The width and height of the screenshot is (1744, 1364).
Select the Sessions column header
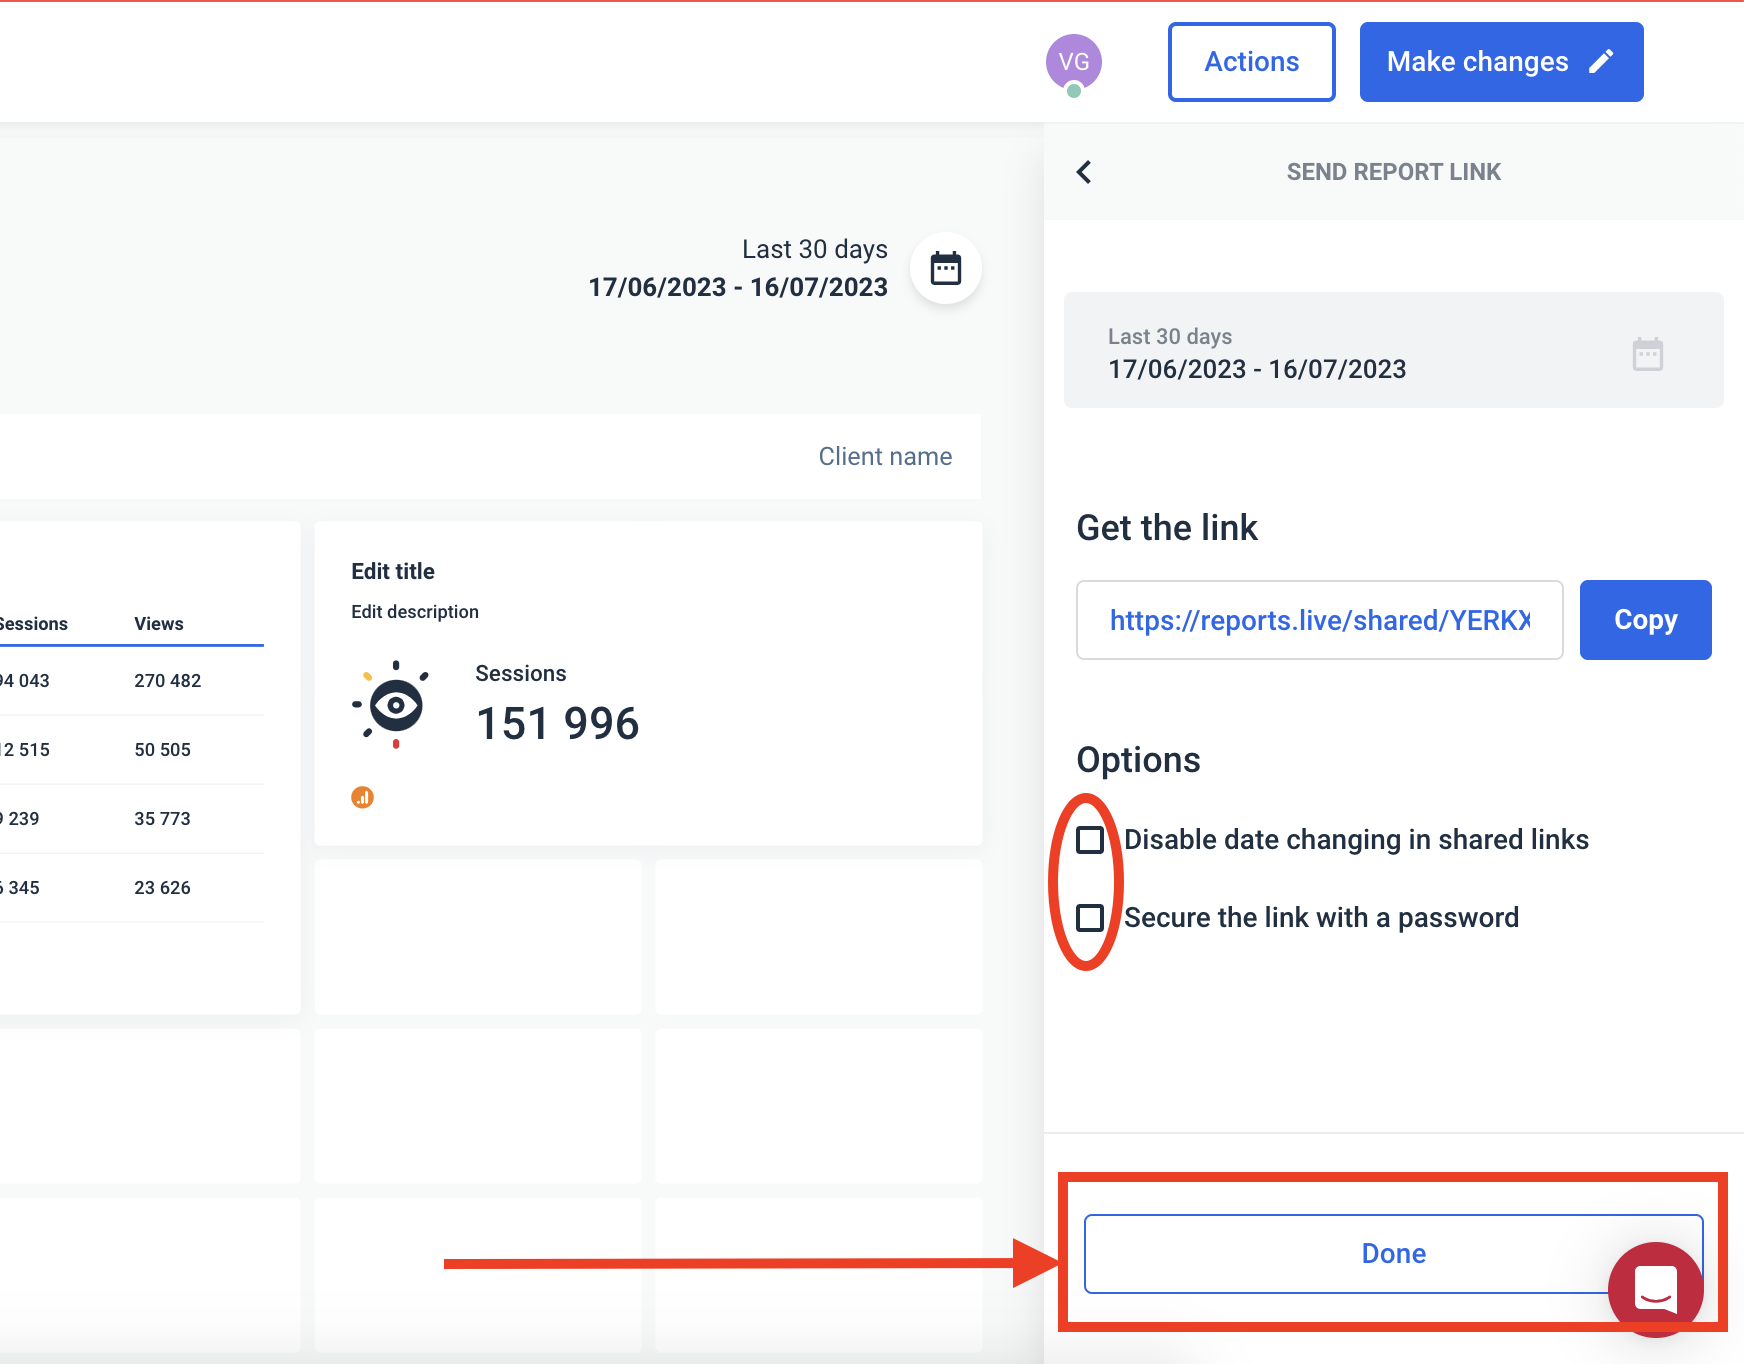33,623
